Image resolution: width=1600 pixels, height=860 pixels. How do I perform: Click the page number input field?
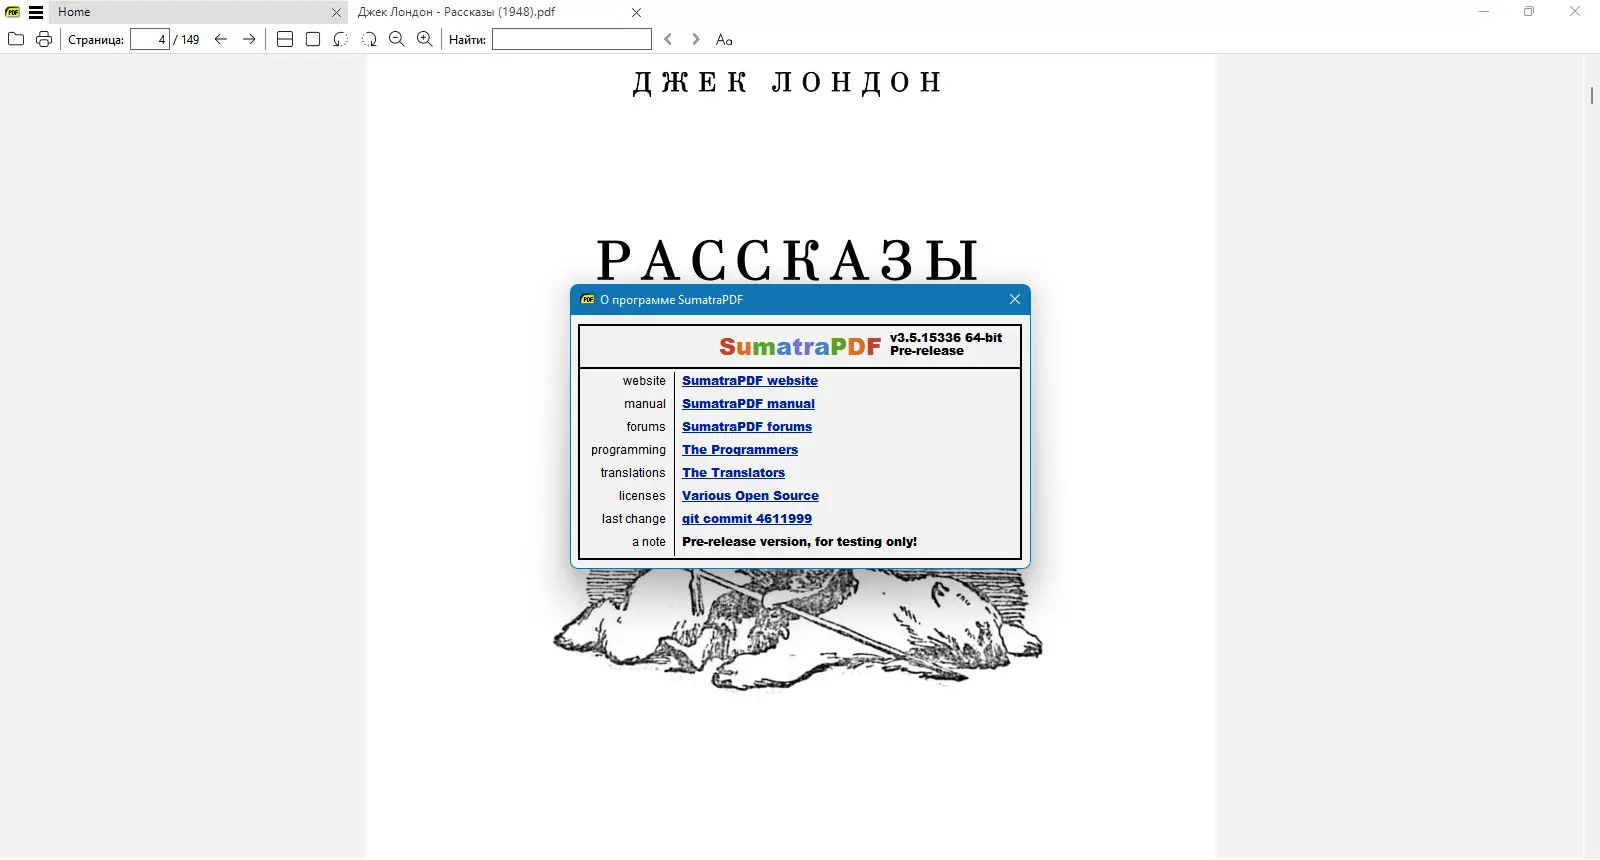(150, 39)
